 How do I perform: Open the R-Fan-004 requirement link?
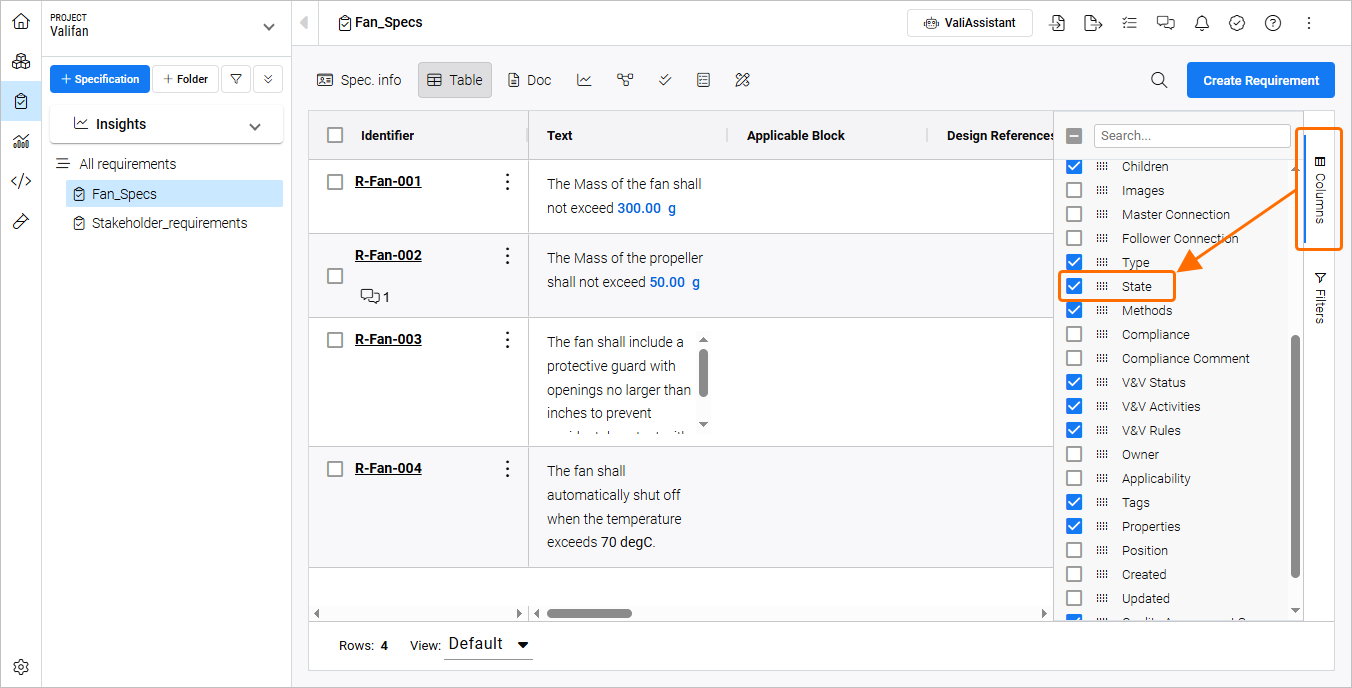pos(388,468)
